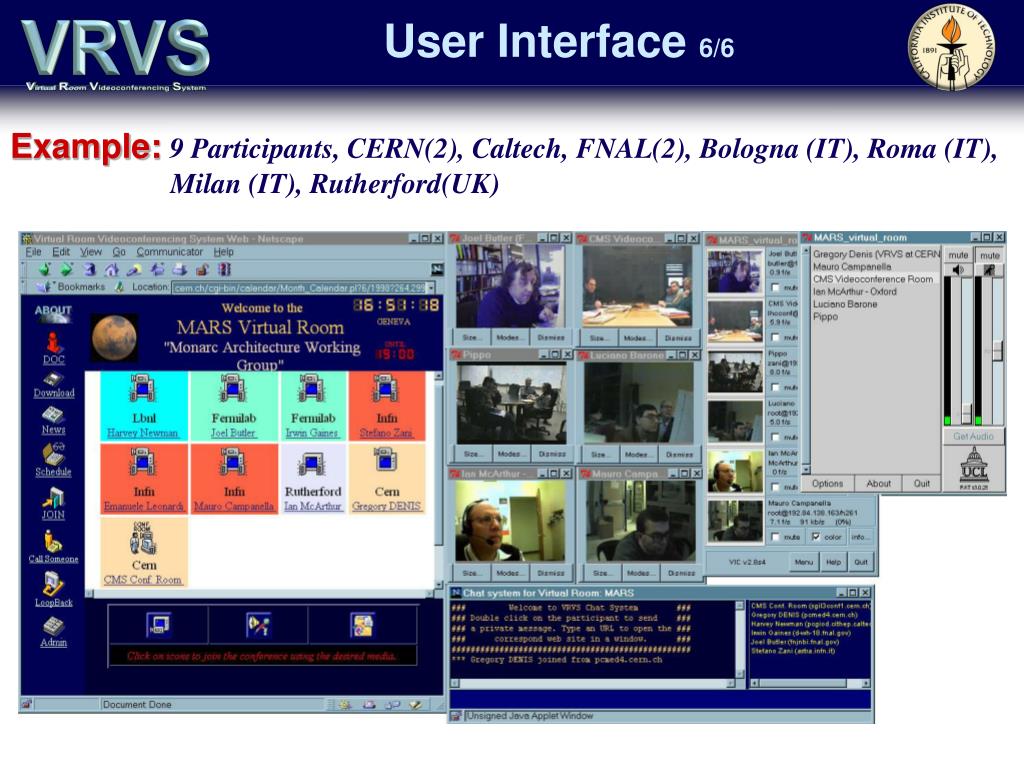Go to Home via Netscape toolbar icon

112,270
